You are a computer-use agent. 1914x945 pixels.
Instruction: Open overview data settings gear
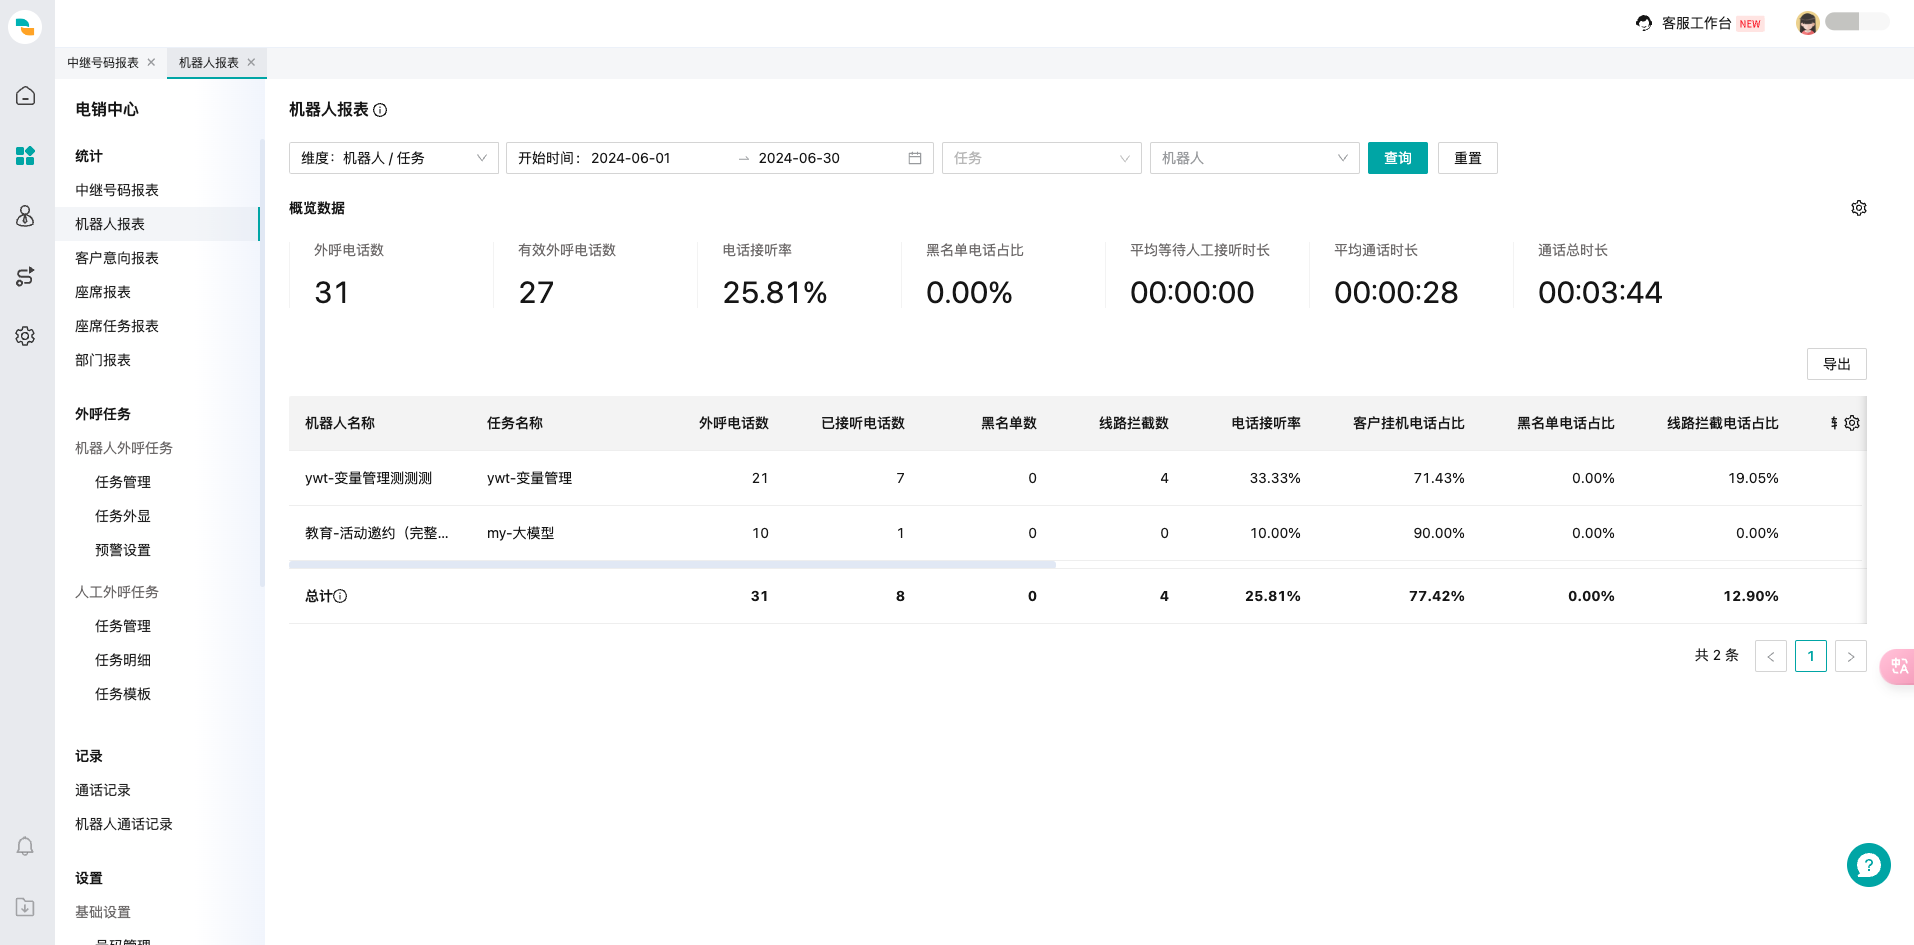point(1859,208)
